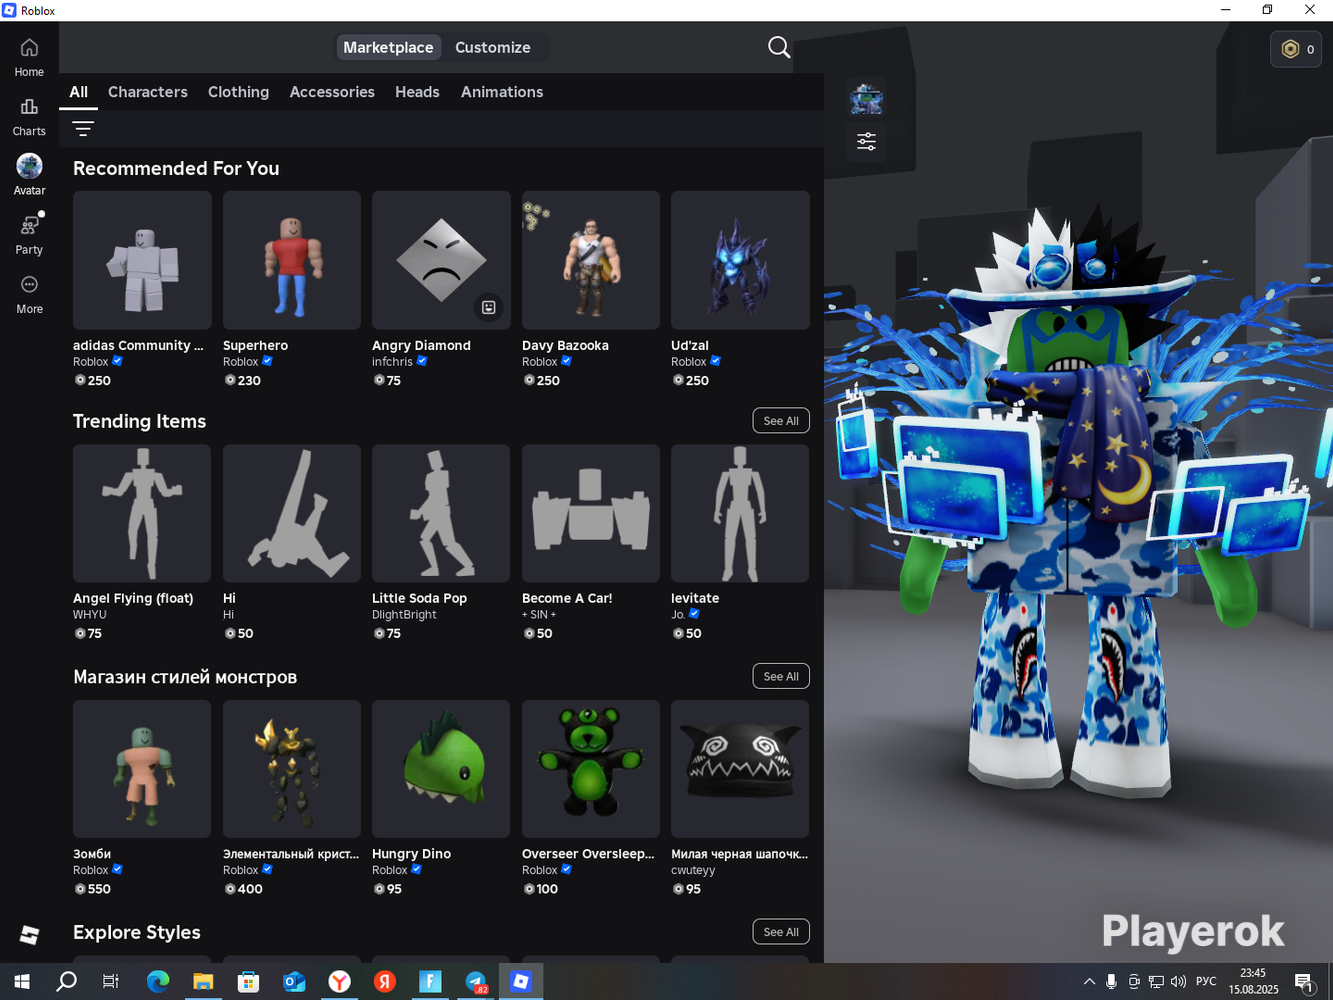This screenshot has width=1333, height=1000.
Task: Click the WHYU creator link
Action: (89, 615)
